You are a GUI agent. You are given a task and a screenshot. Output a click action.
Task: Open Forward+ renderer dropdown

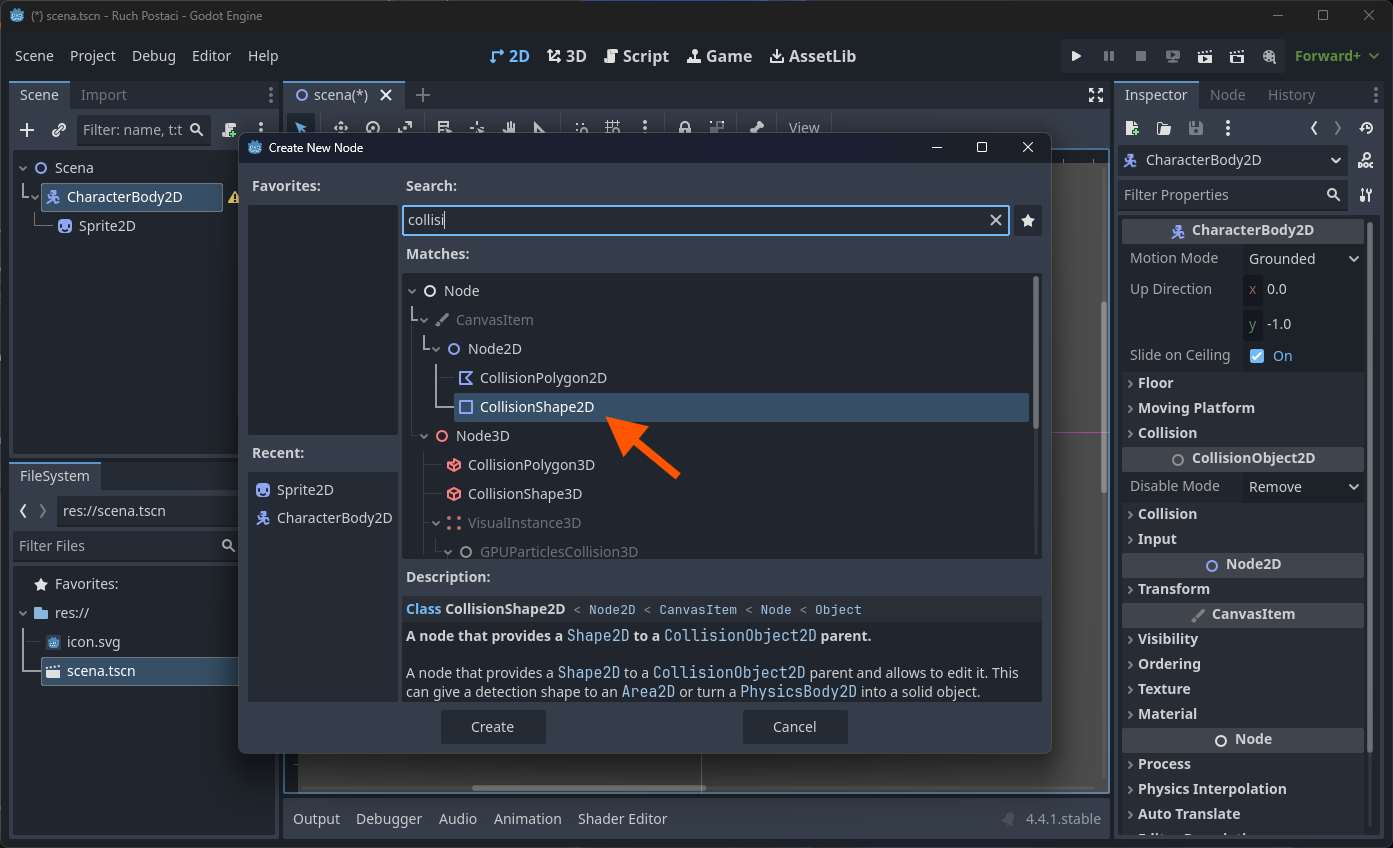(x=1335, y=56)
